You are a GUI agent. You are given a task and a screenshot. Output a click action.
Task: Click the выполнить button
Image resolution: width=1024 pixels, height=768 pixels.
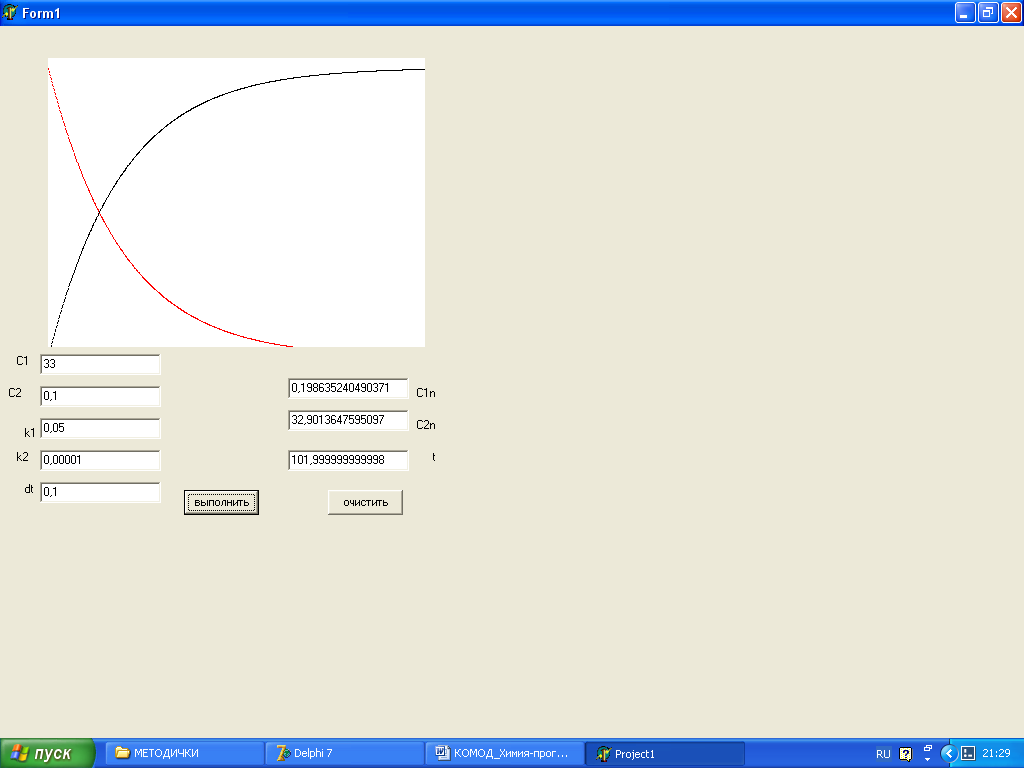[221, 502]
